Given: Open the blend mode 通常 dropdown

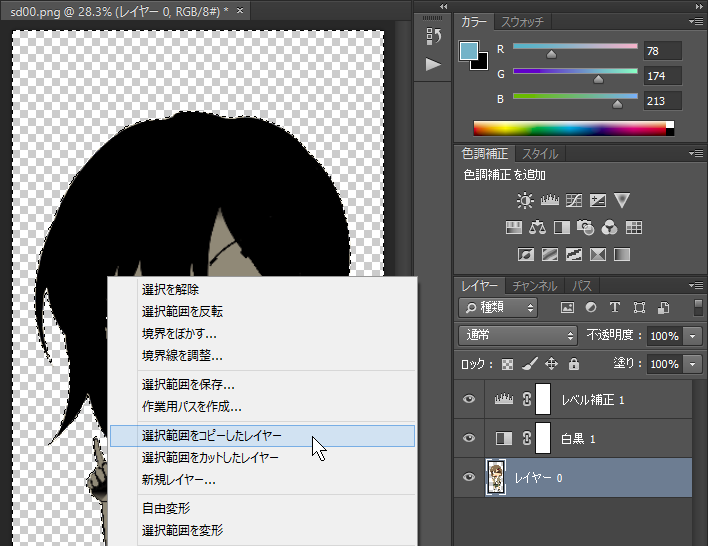Looking at the screenshot, I should pyautogui.click(x=518, y=336).
